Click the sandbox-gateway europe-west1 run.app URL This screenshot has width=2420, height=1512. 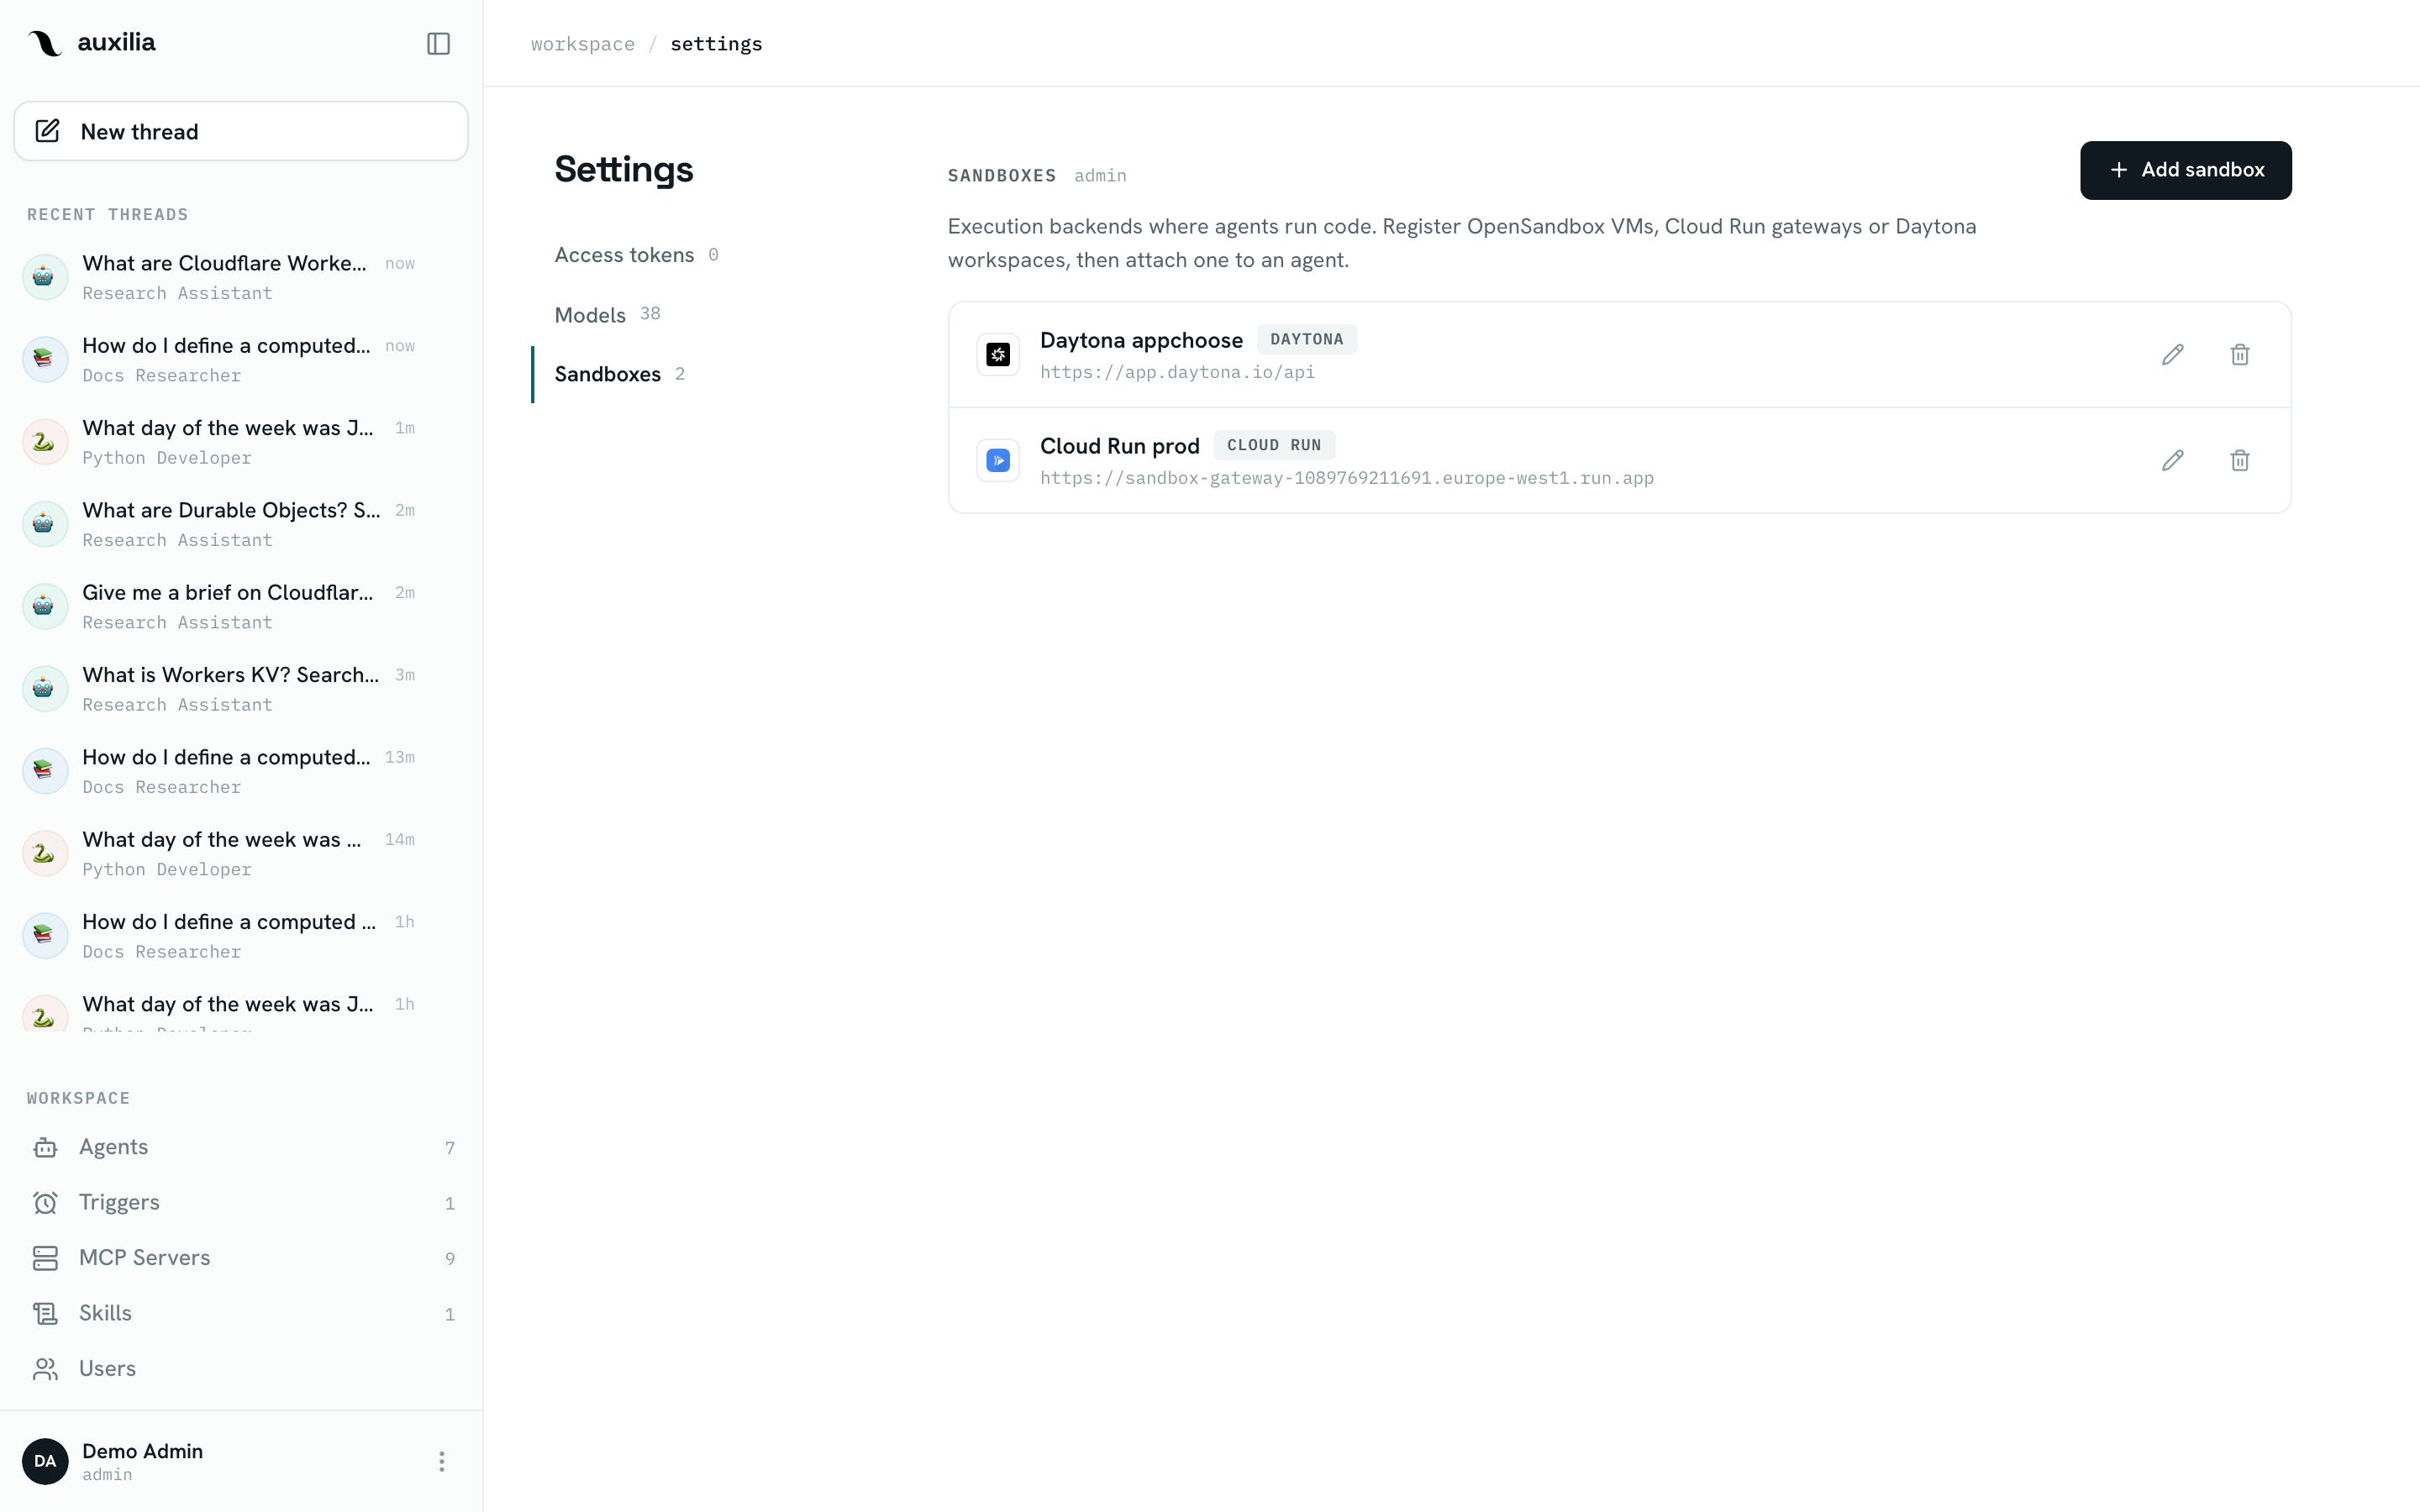click(x=1347, y=478)
